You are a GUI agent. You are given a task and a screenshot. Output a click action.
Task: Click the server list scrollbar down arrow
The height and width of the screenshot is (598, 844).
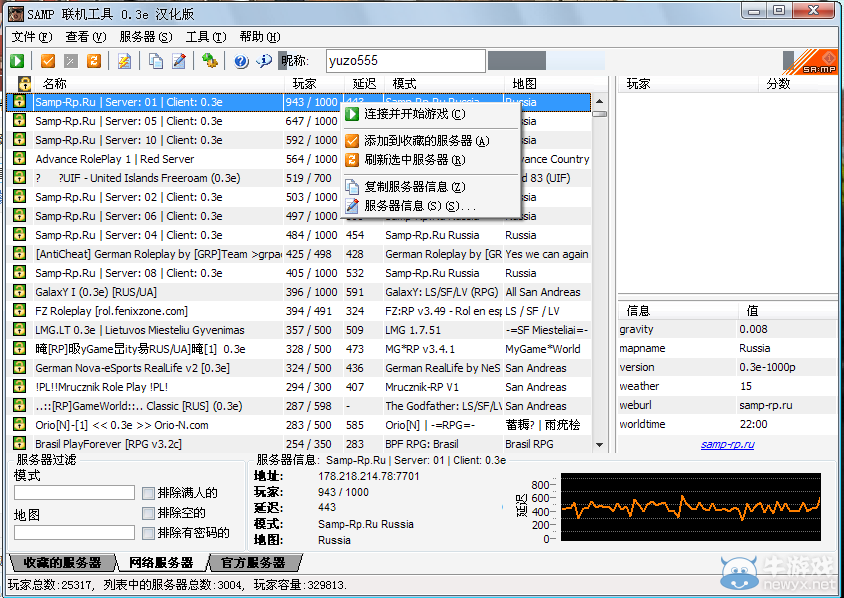599,445
